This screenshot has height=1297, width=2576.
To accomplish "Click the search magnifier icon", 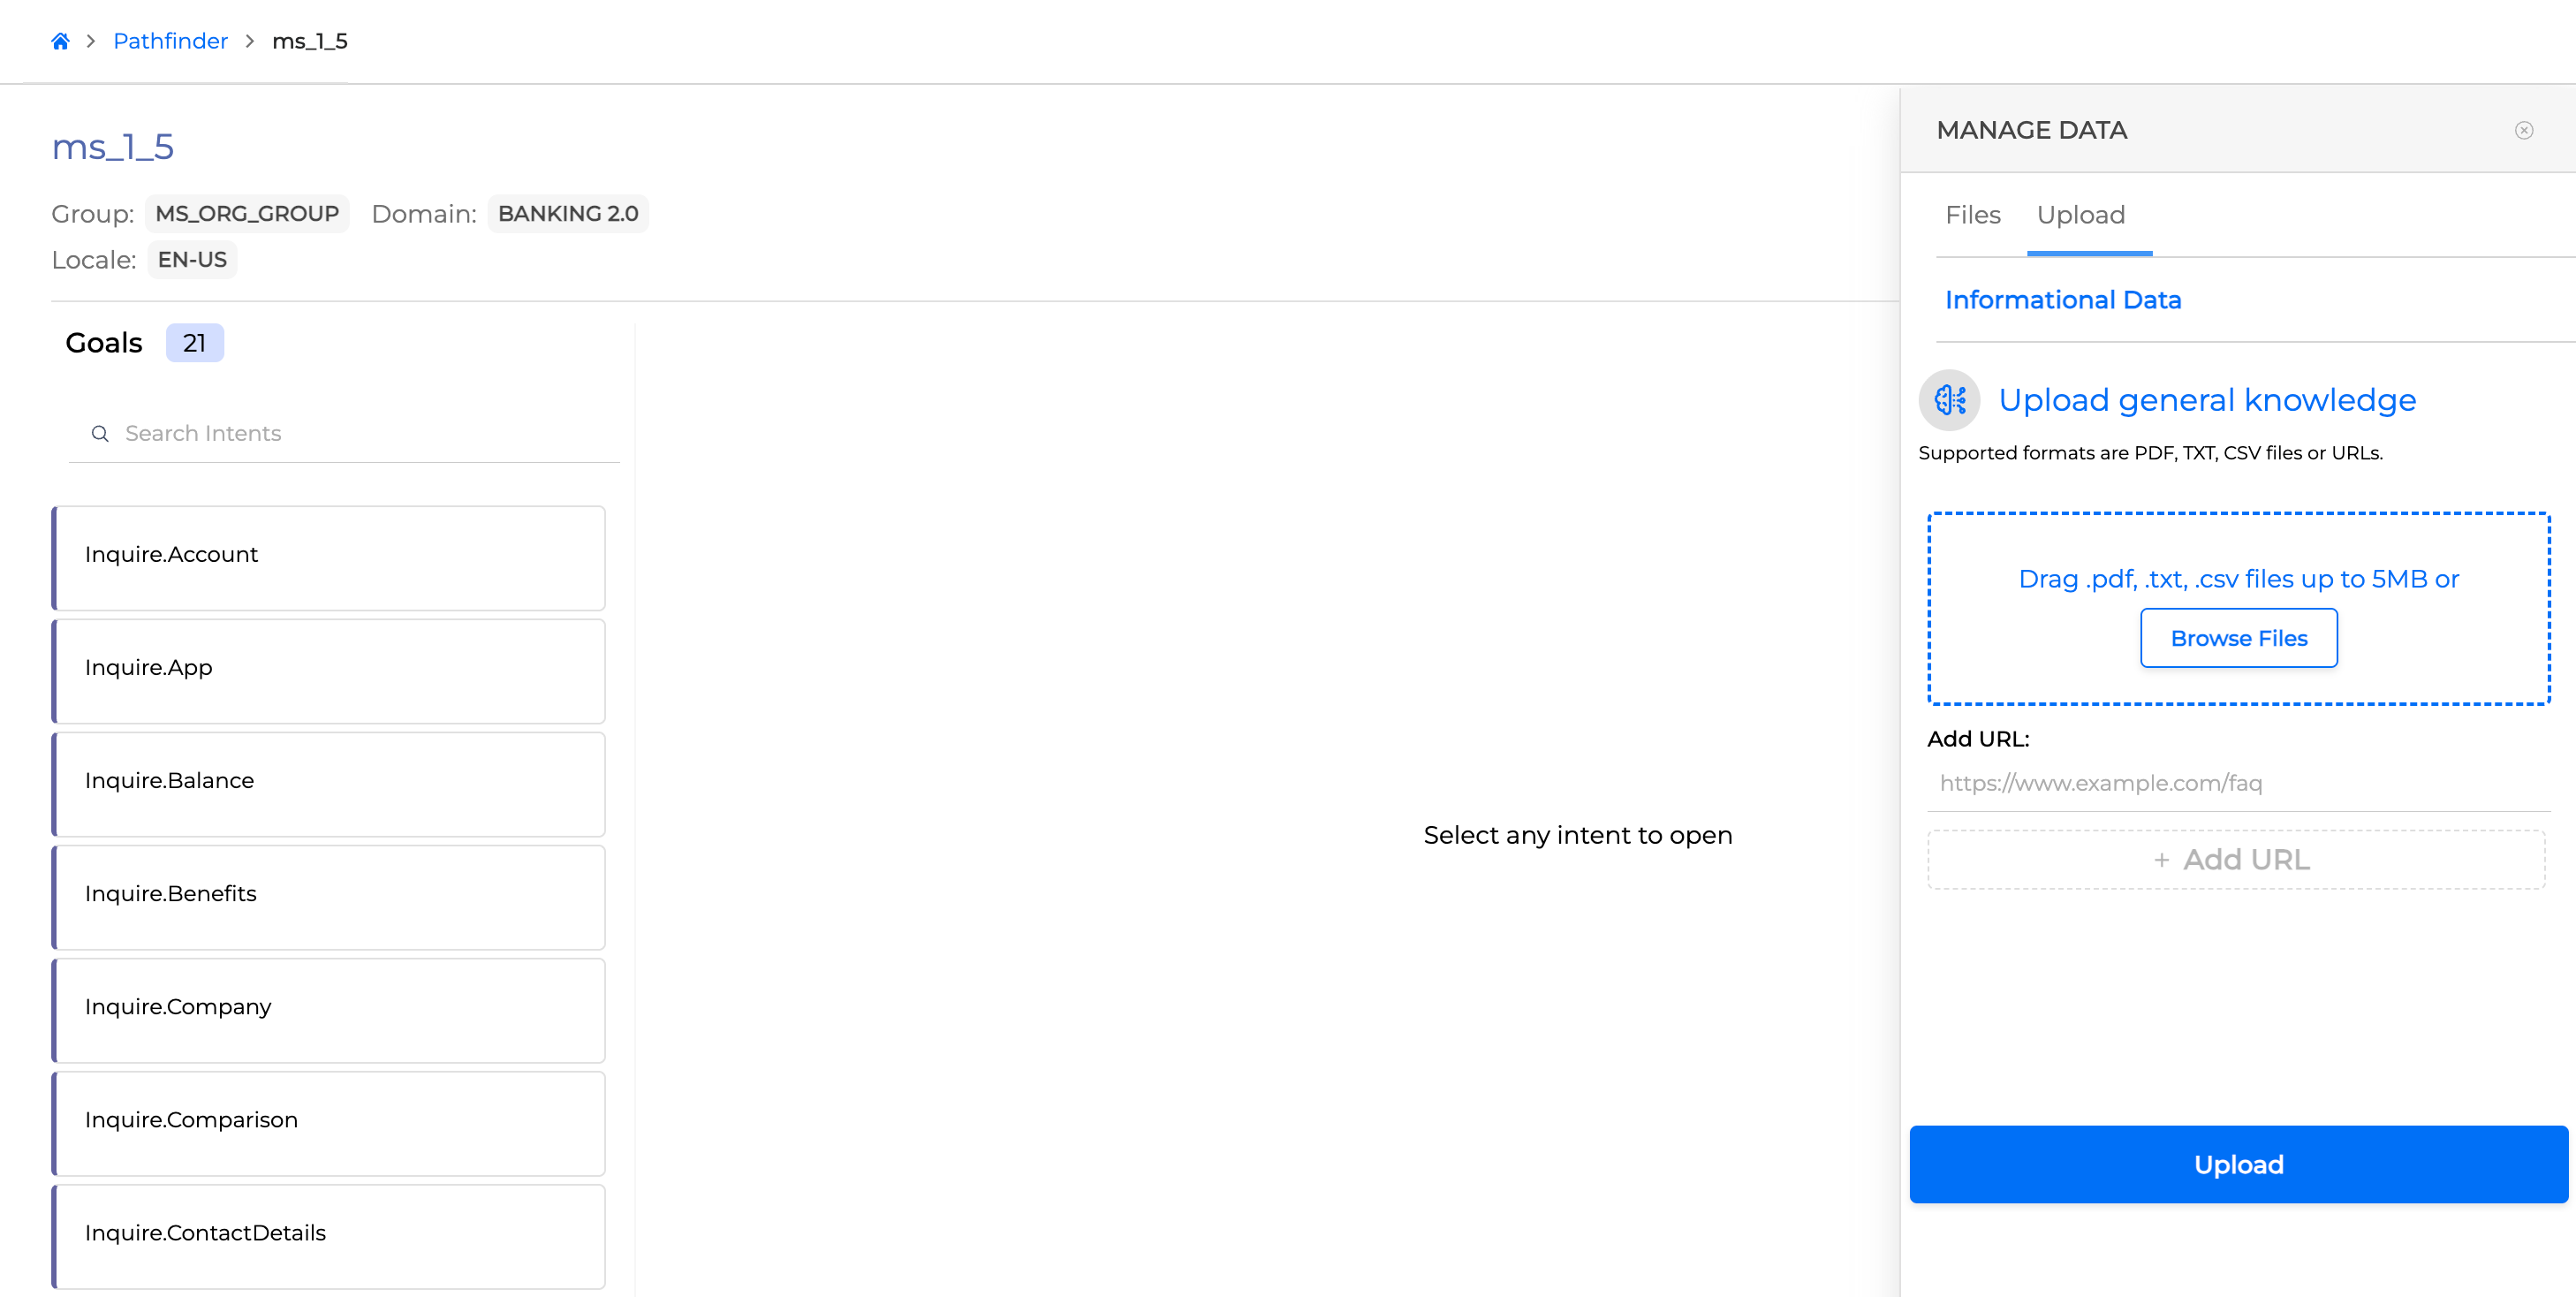I will click(x=100, y=433).
